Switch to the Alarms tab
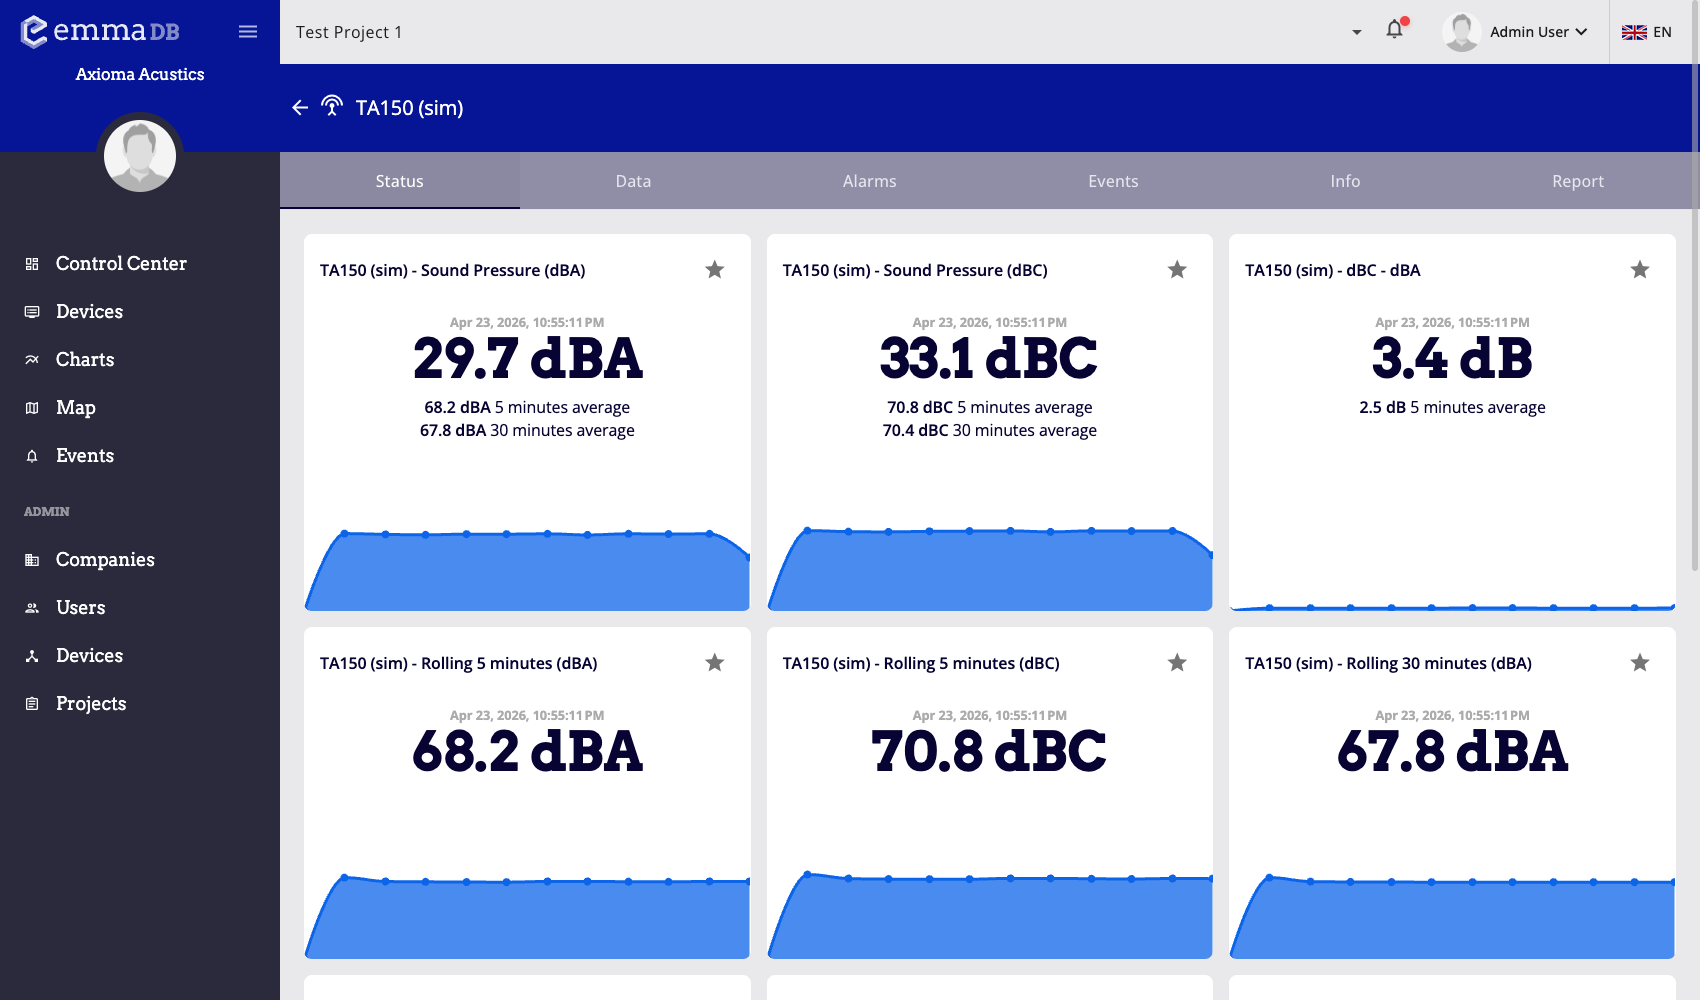This screenshot has width=1700, height=1000. point(869,181)
